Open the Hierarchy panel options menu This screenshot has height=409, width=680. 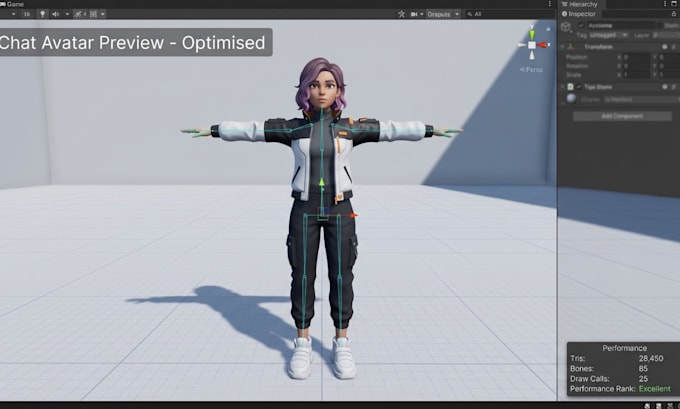tap(664, 4)
